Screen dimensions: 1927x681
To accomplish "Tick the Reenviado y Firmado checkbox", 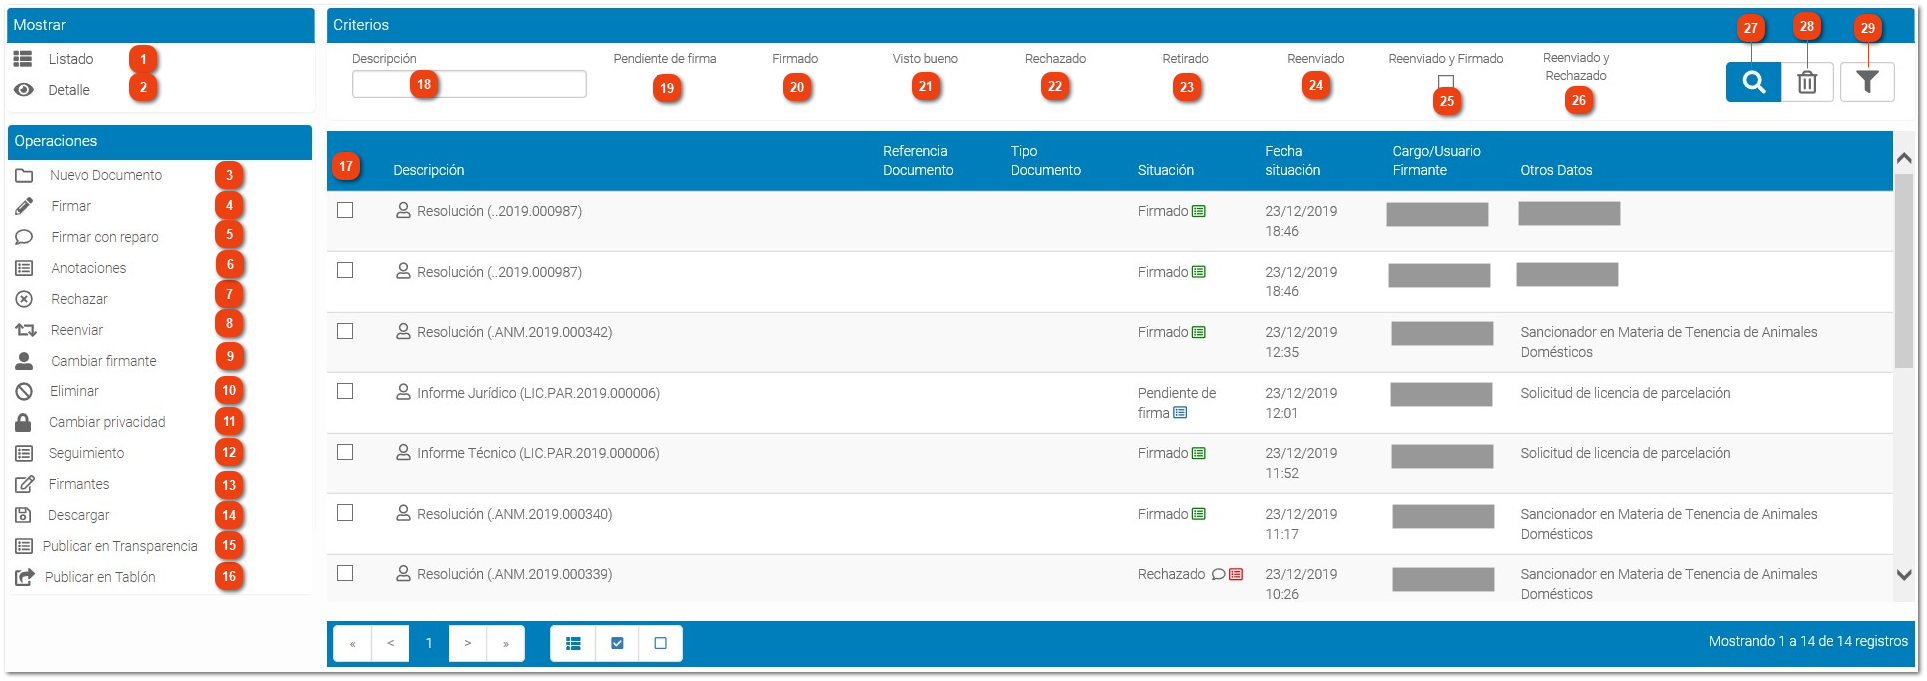I will (x=1445, y=81).
